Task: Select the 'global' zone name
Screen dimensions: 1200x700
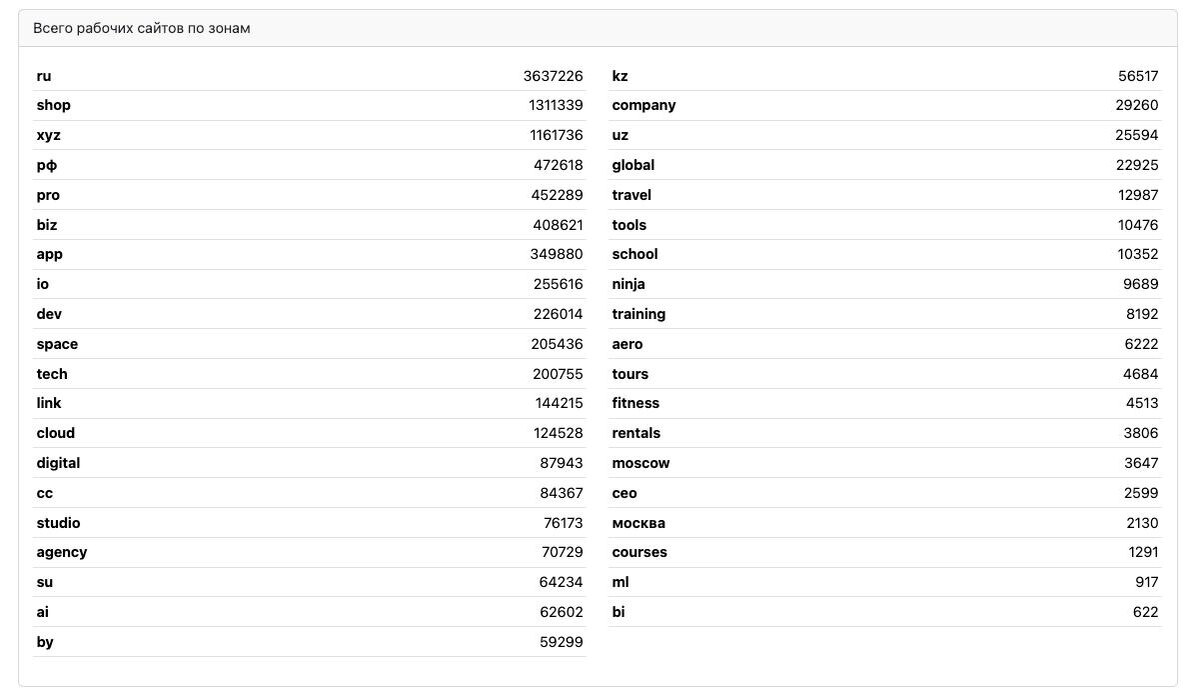Action: [633, 165]
